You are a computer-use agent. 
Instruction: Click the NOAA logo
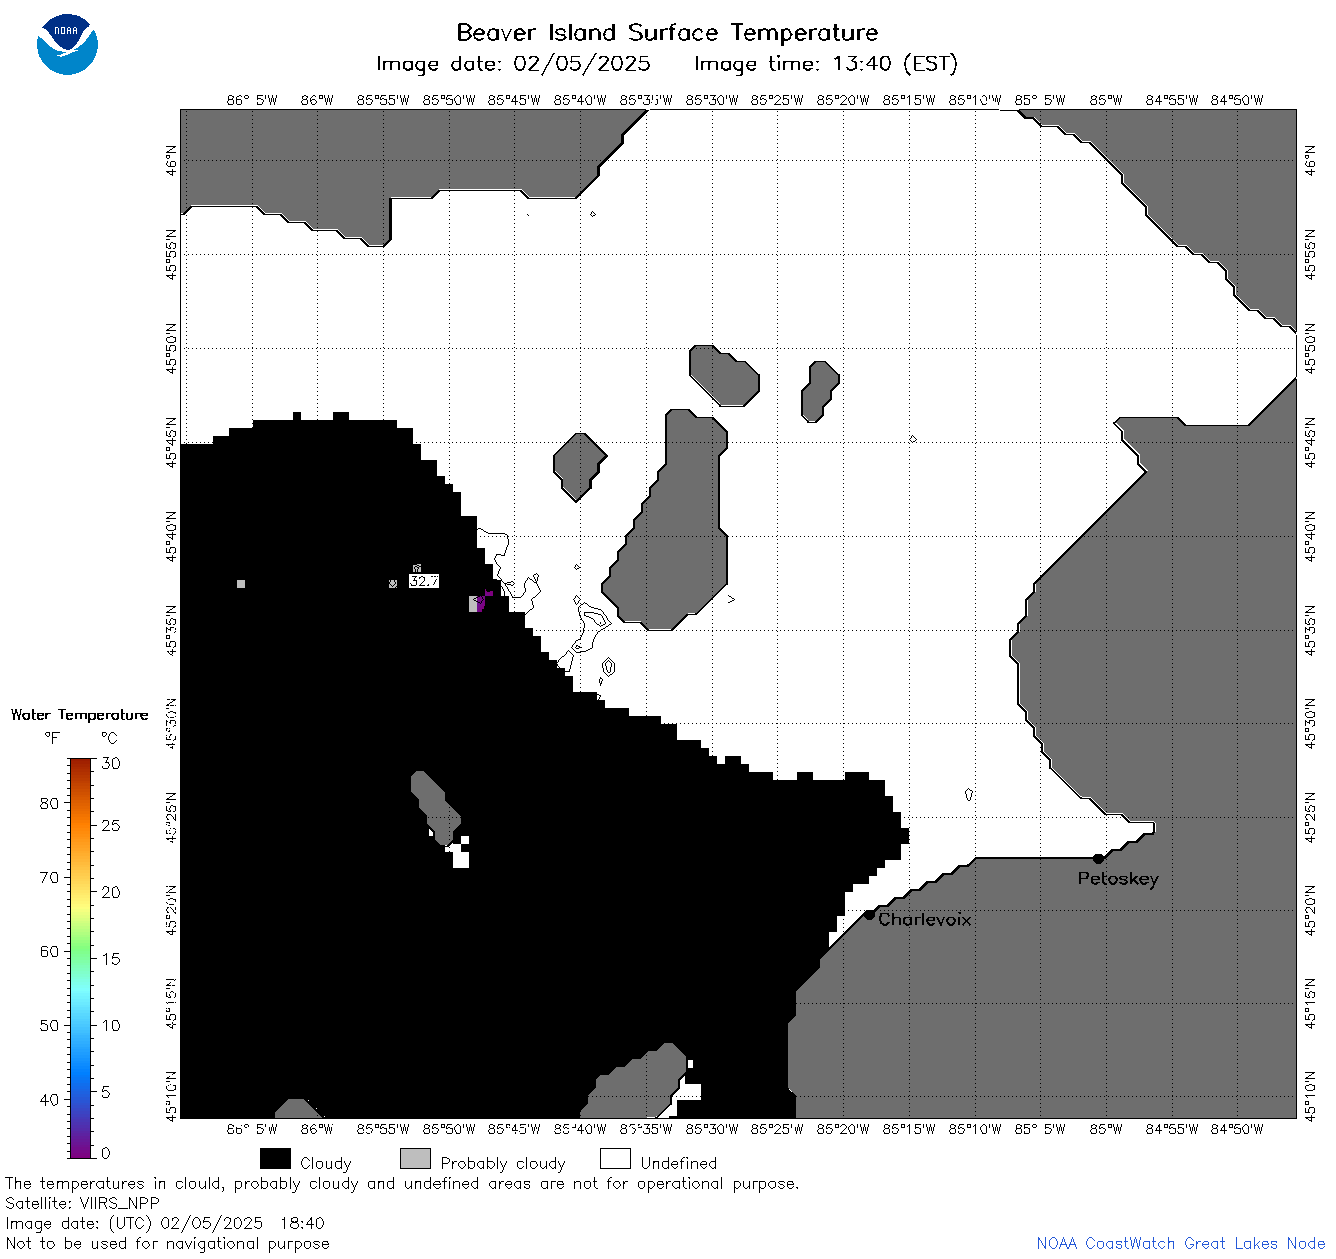tap(67, 45)
